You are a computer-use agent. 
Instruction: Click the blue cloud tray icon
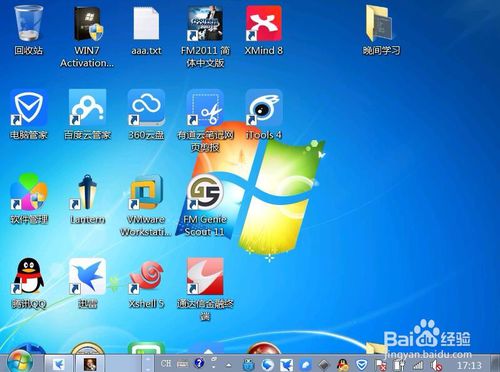pos(305,365)
